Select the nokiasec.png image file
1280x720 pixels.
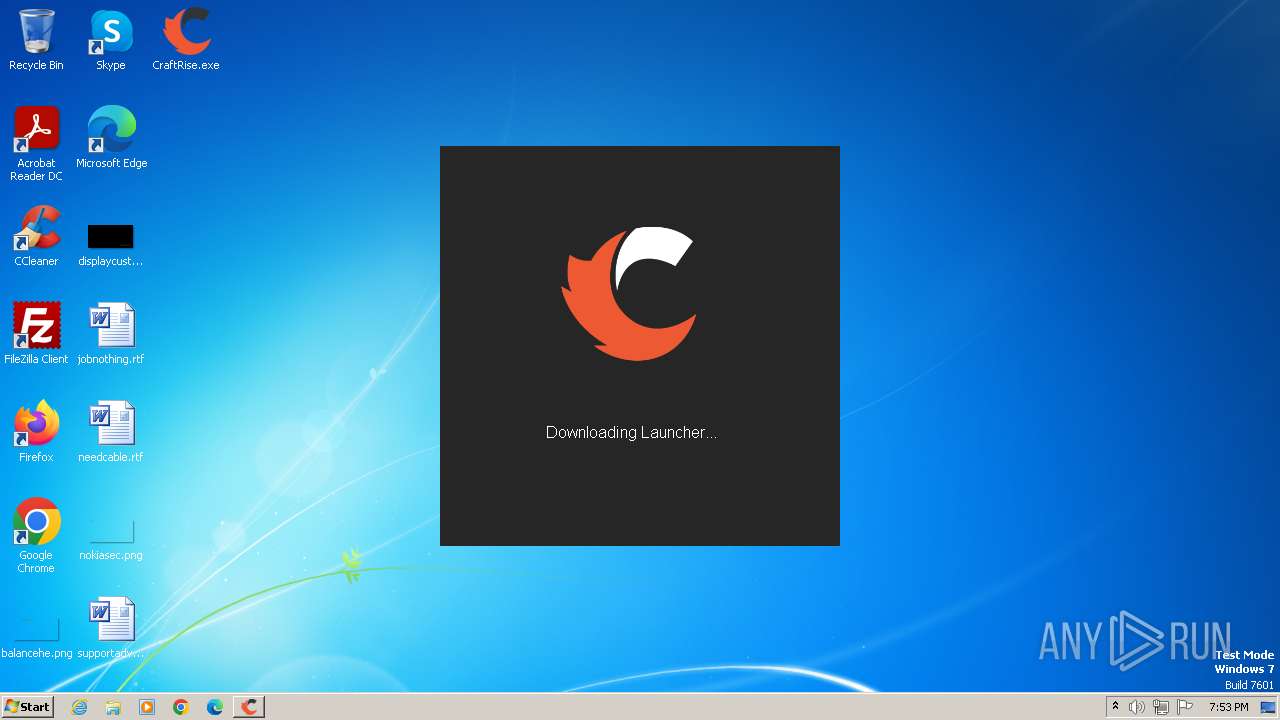coord(111,538)
